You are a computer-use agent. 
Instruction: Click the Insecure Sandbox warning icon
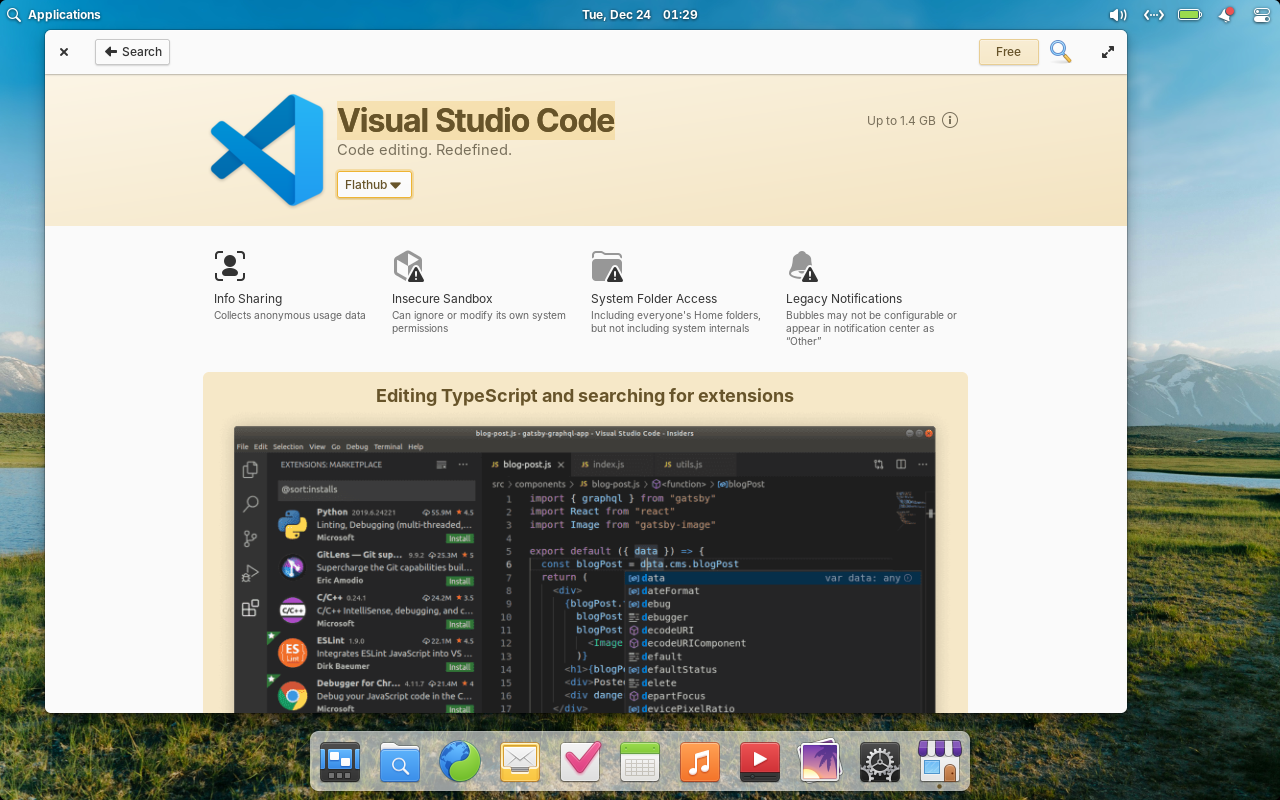408,266
